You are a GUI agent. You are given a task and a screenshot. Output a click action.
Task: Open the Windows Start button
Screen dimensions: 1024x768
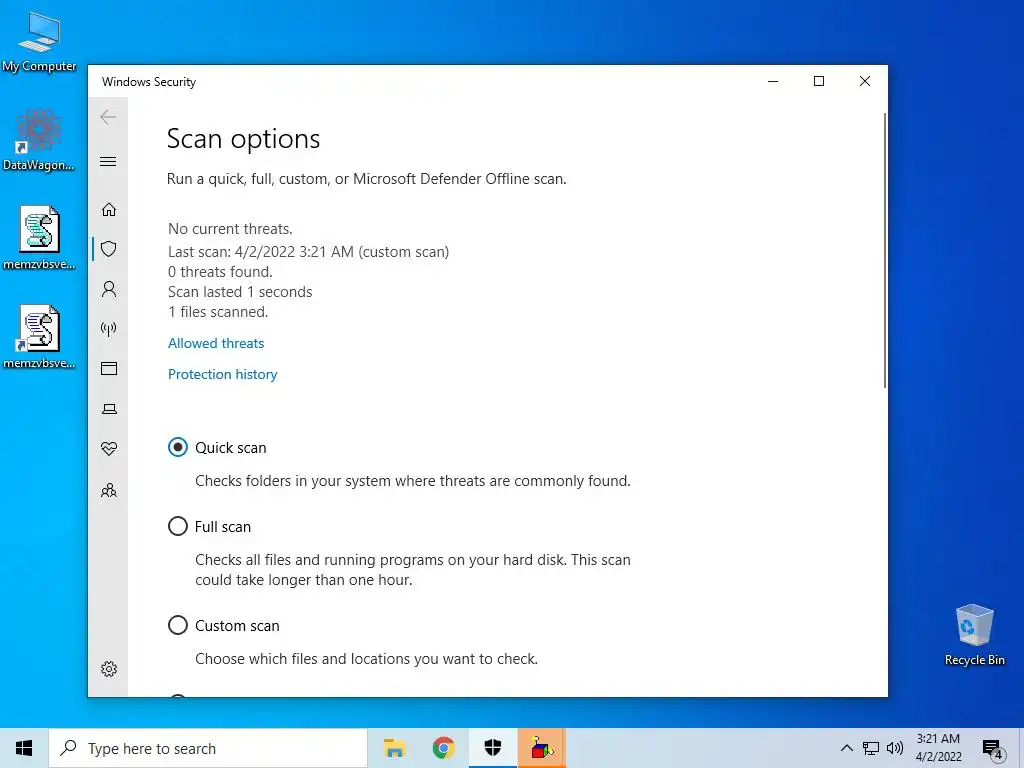(24, 748)
